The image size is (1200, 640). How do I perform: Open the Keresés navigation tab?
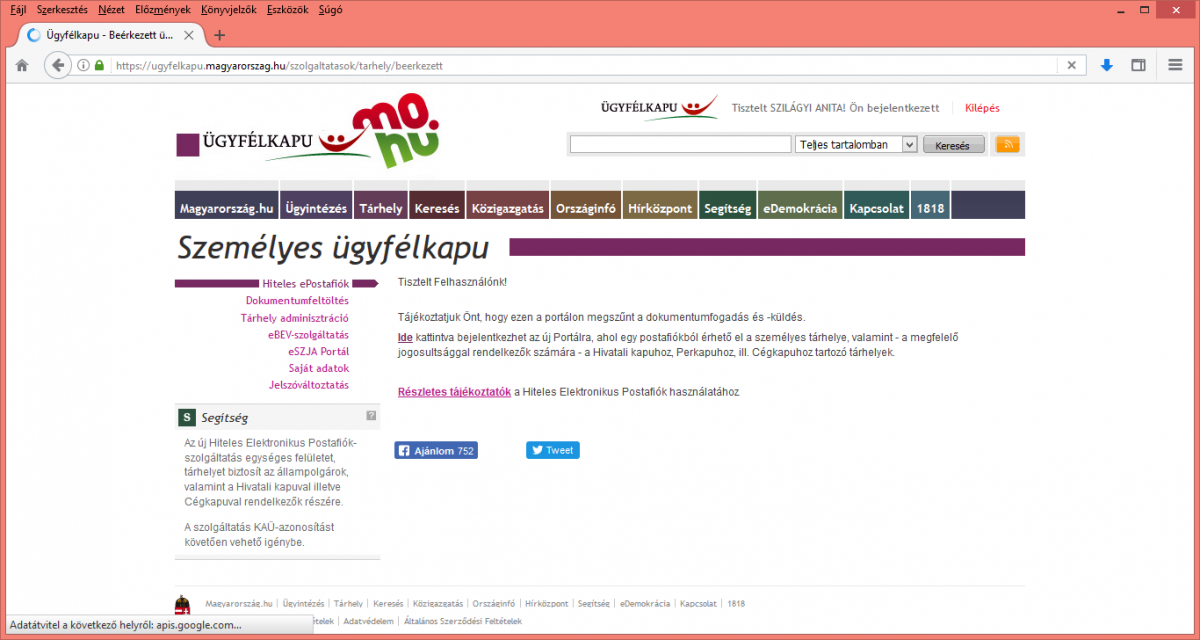point(437,204)
